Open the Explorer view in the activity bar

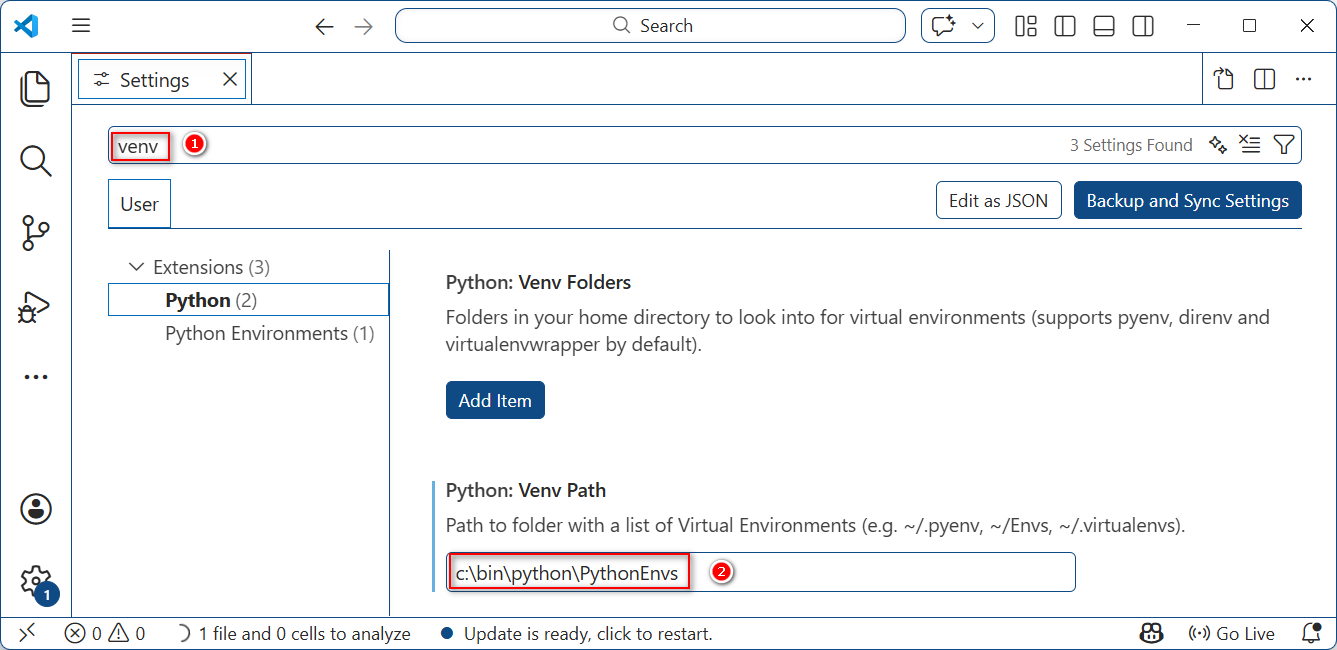pyautogui.click(x=35, y=88)
